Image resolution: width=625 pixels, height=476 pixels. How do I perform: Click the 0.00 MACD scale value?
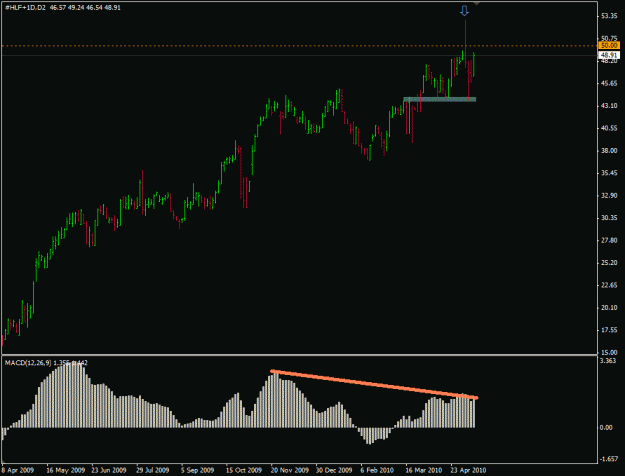coord(606,428)
